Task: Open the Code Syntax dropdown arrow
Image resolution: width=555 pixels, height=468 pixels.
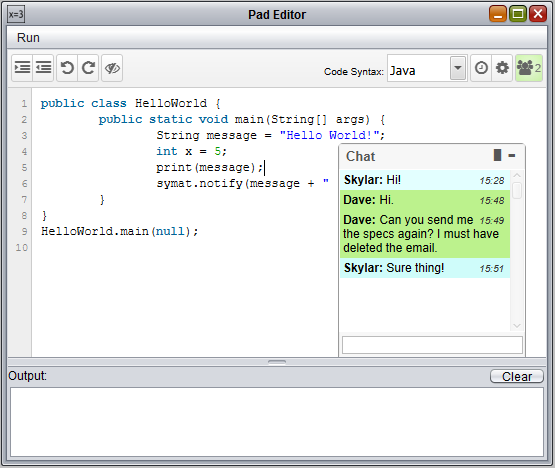Action: [458, 68]
